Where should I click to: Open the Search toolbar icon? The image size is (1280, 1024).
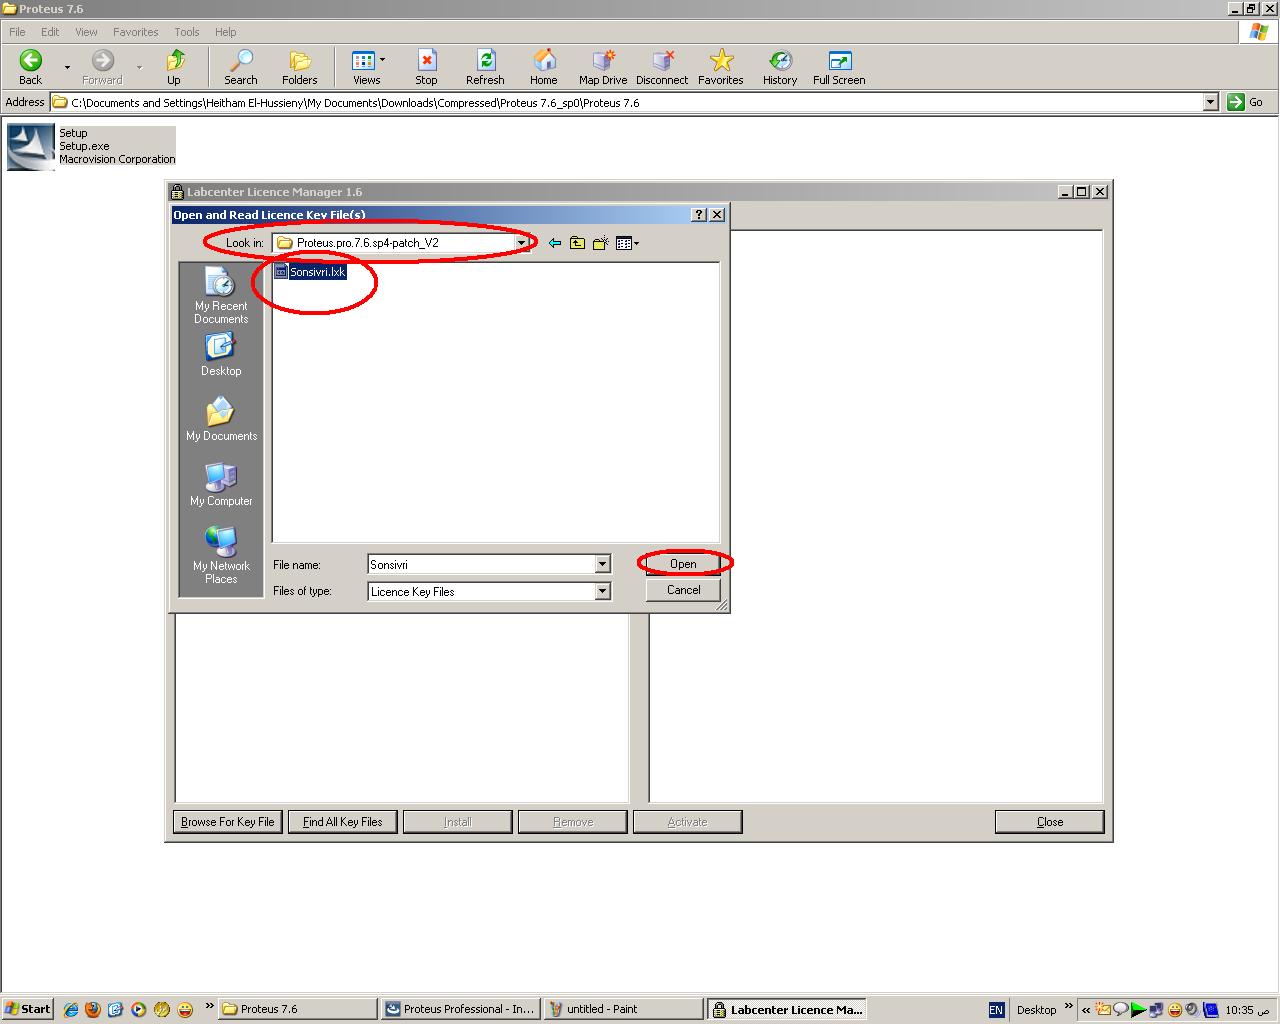tap(240, 67)
